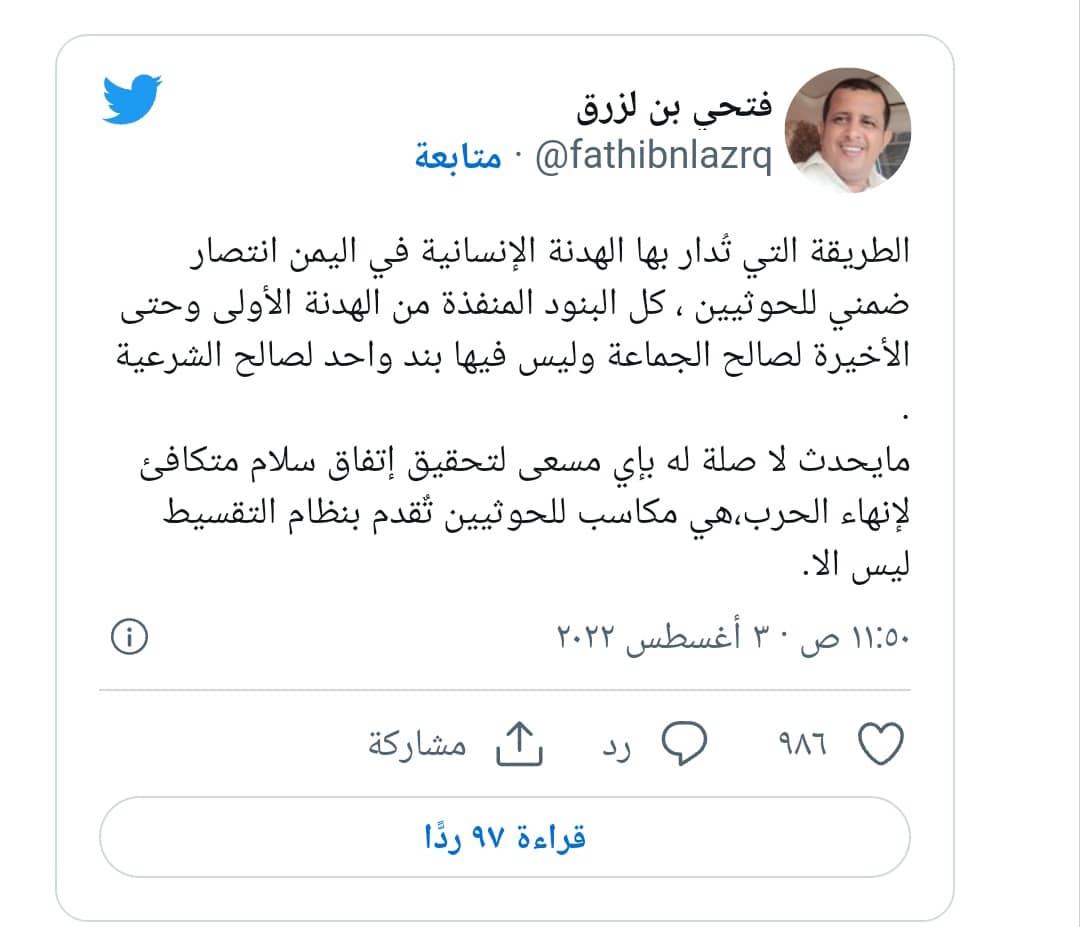Click the divider line above the action buttons
Image resolution: width=1080 pixels, height=927 pixels.
point(505,689)
